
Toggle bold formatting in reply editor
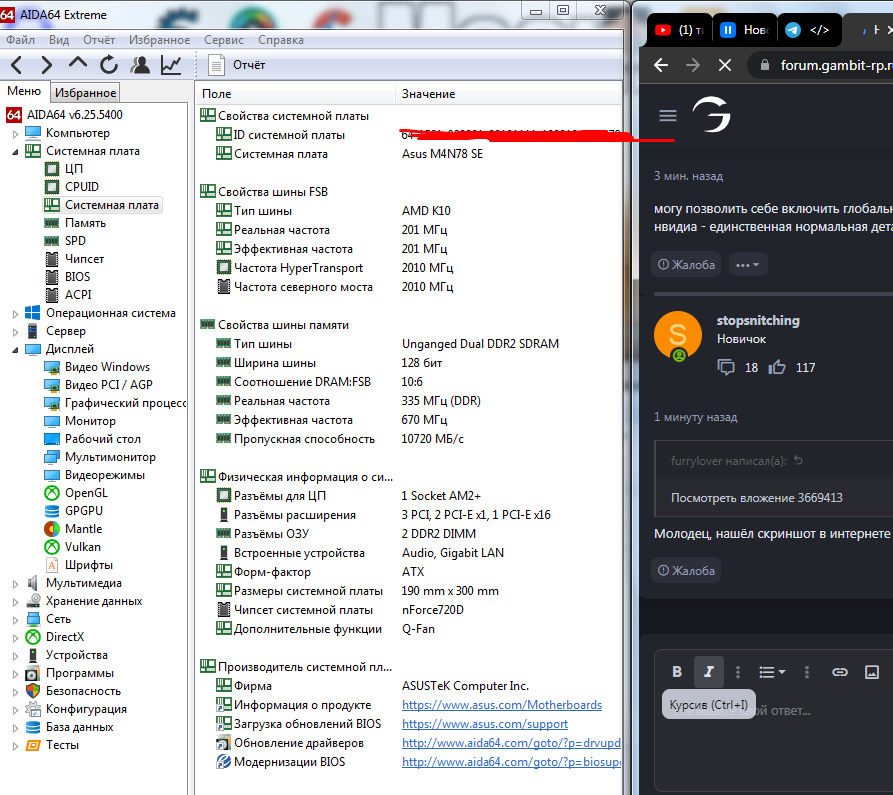677,672
